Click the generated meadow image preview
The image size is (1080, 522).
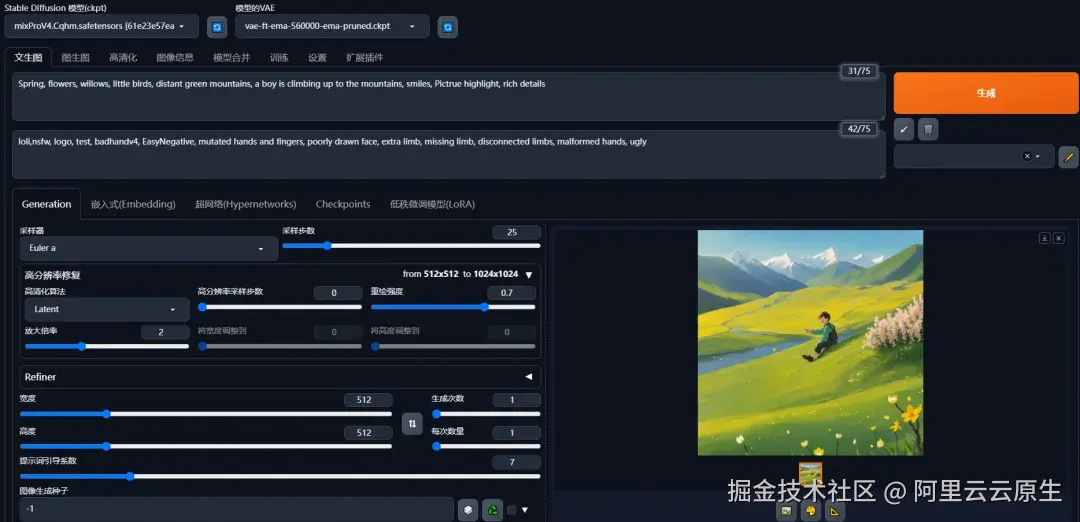click(x=810, y=342)
